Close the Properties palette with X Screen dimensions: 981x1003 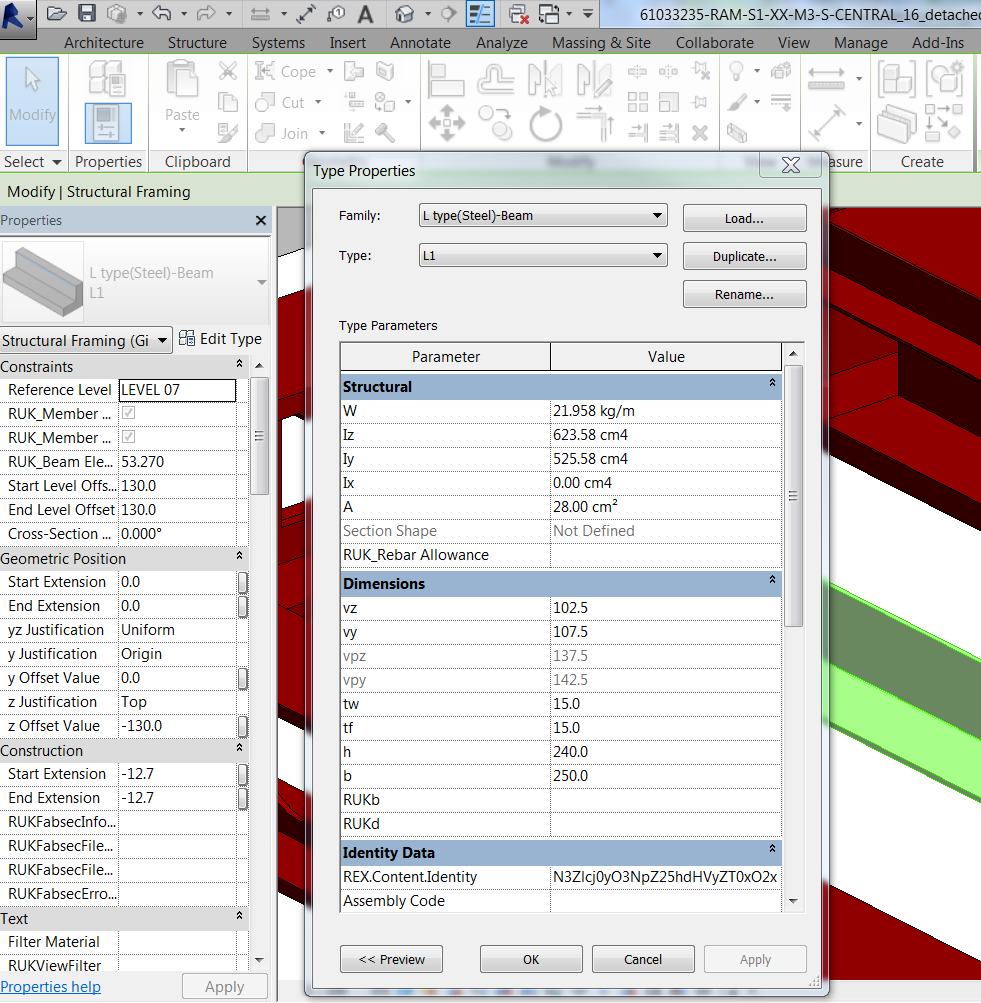[x=260, y=221]
